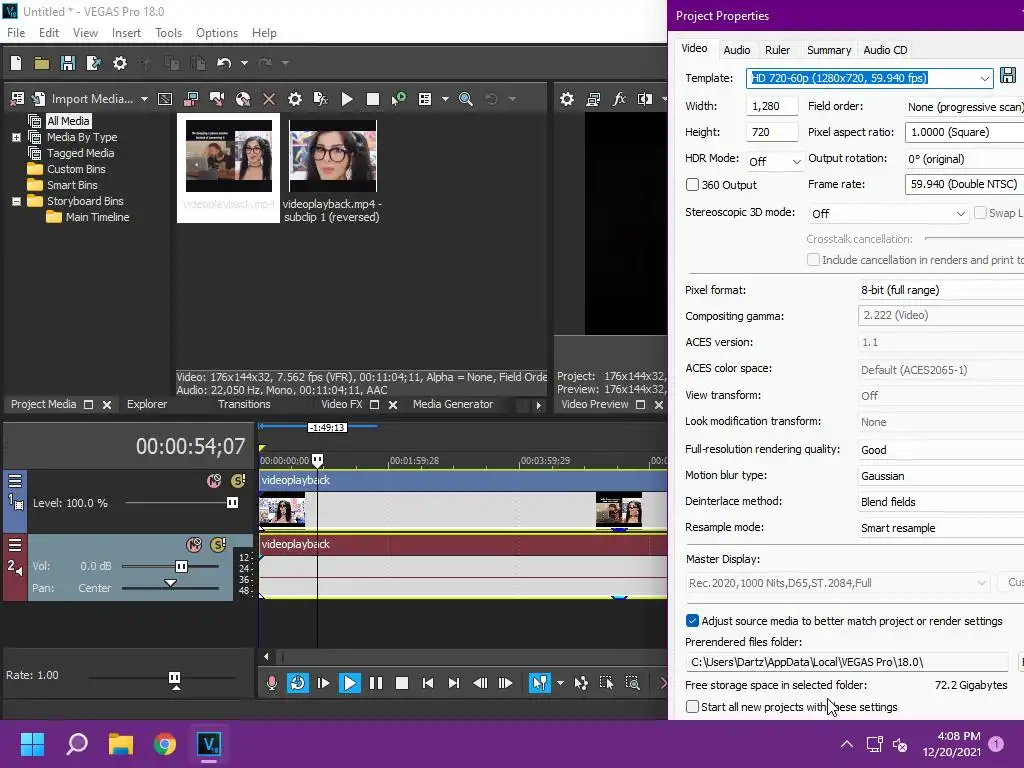The width and height of the screenshot is (1024, 768).
Task: Open Import Media dropdown arrow
Action: coord(144,99)
